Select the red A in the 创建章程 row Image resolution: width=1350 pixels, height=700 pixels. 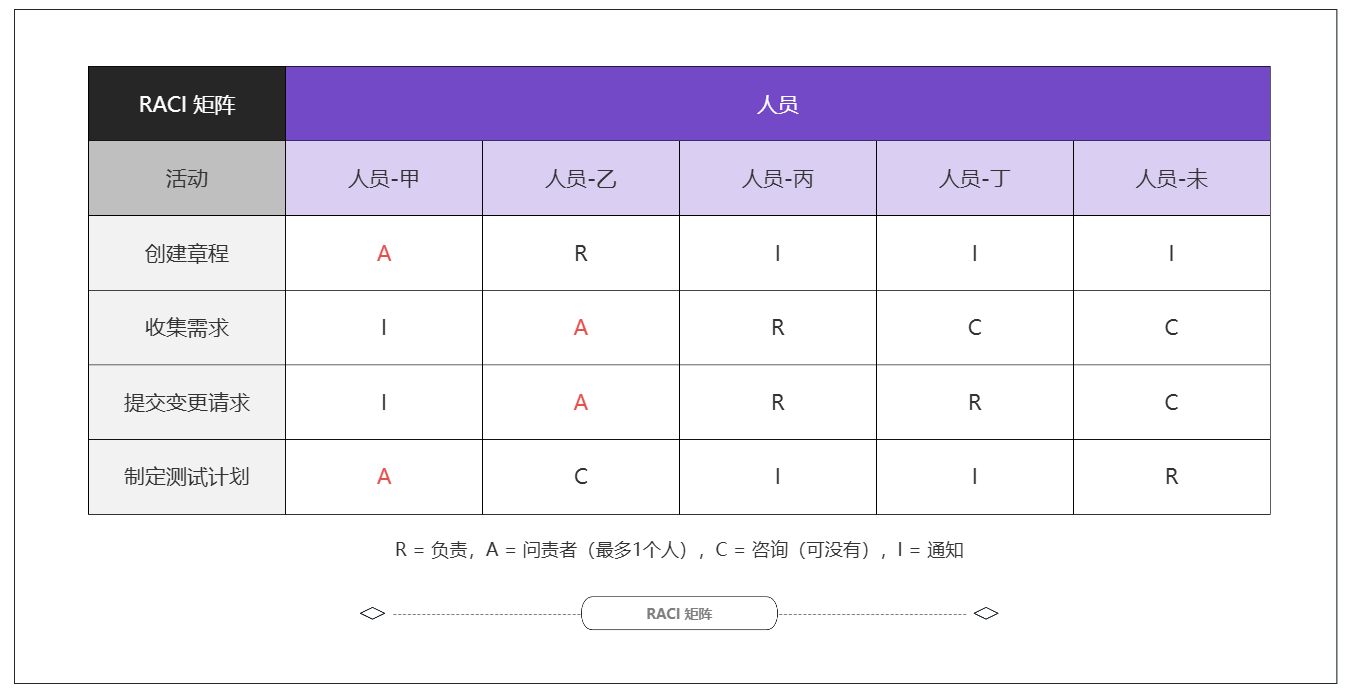point(384,254)
